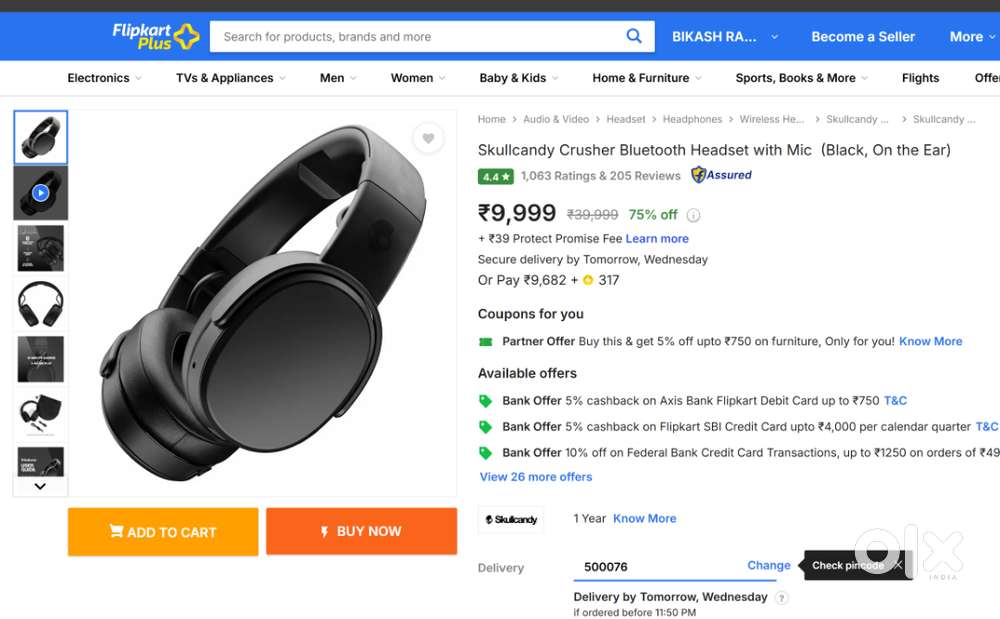This screenshot has height=619, width=1000.
Task: Click the Flipkart Plus logo
Action: point(156,36)
